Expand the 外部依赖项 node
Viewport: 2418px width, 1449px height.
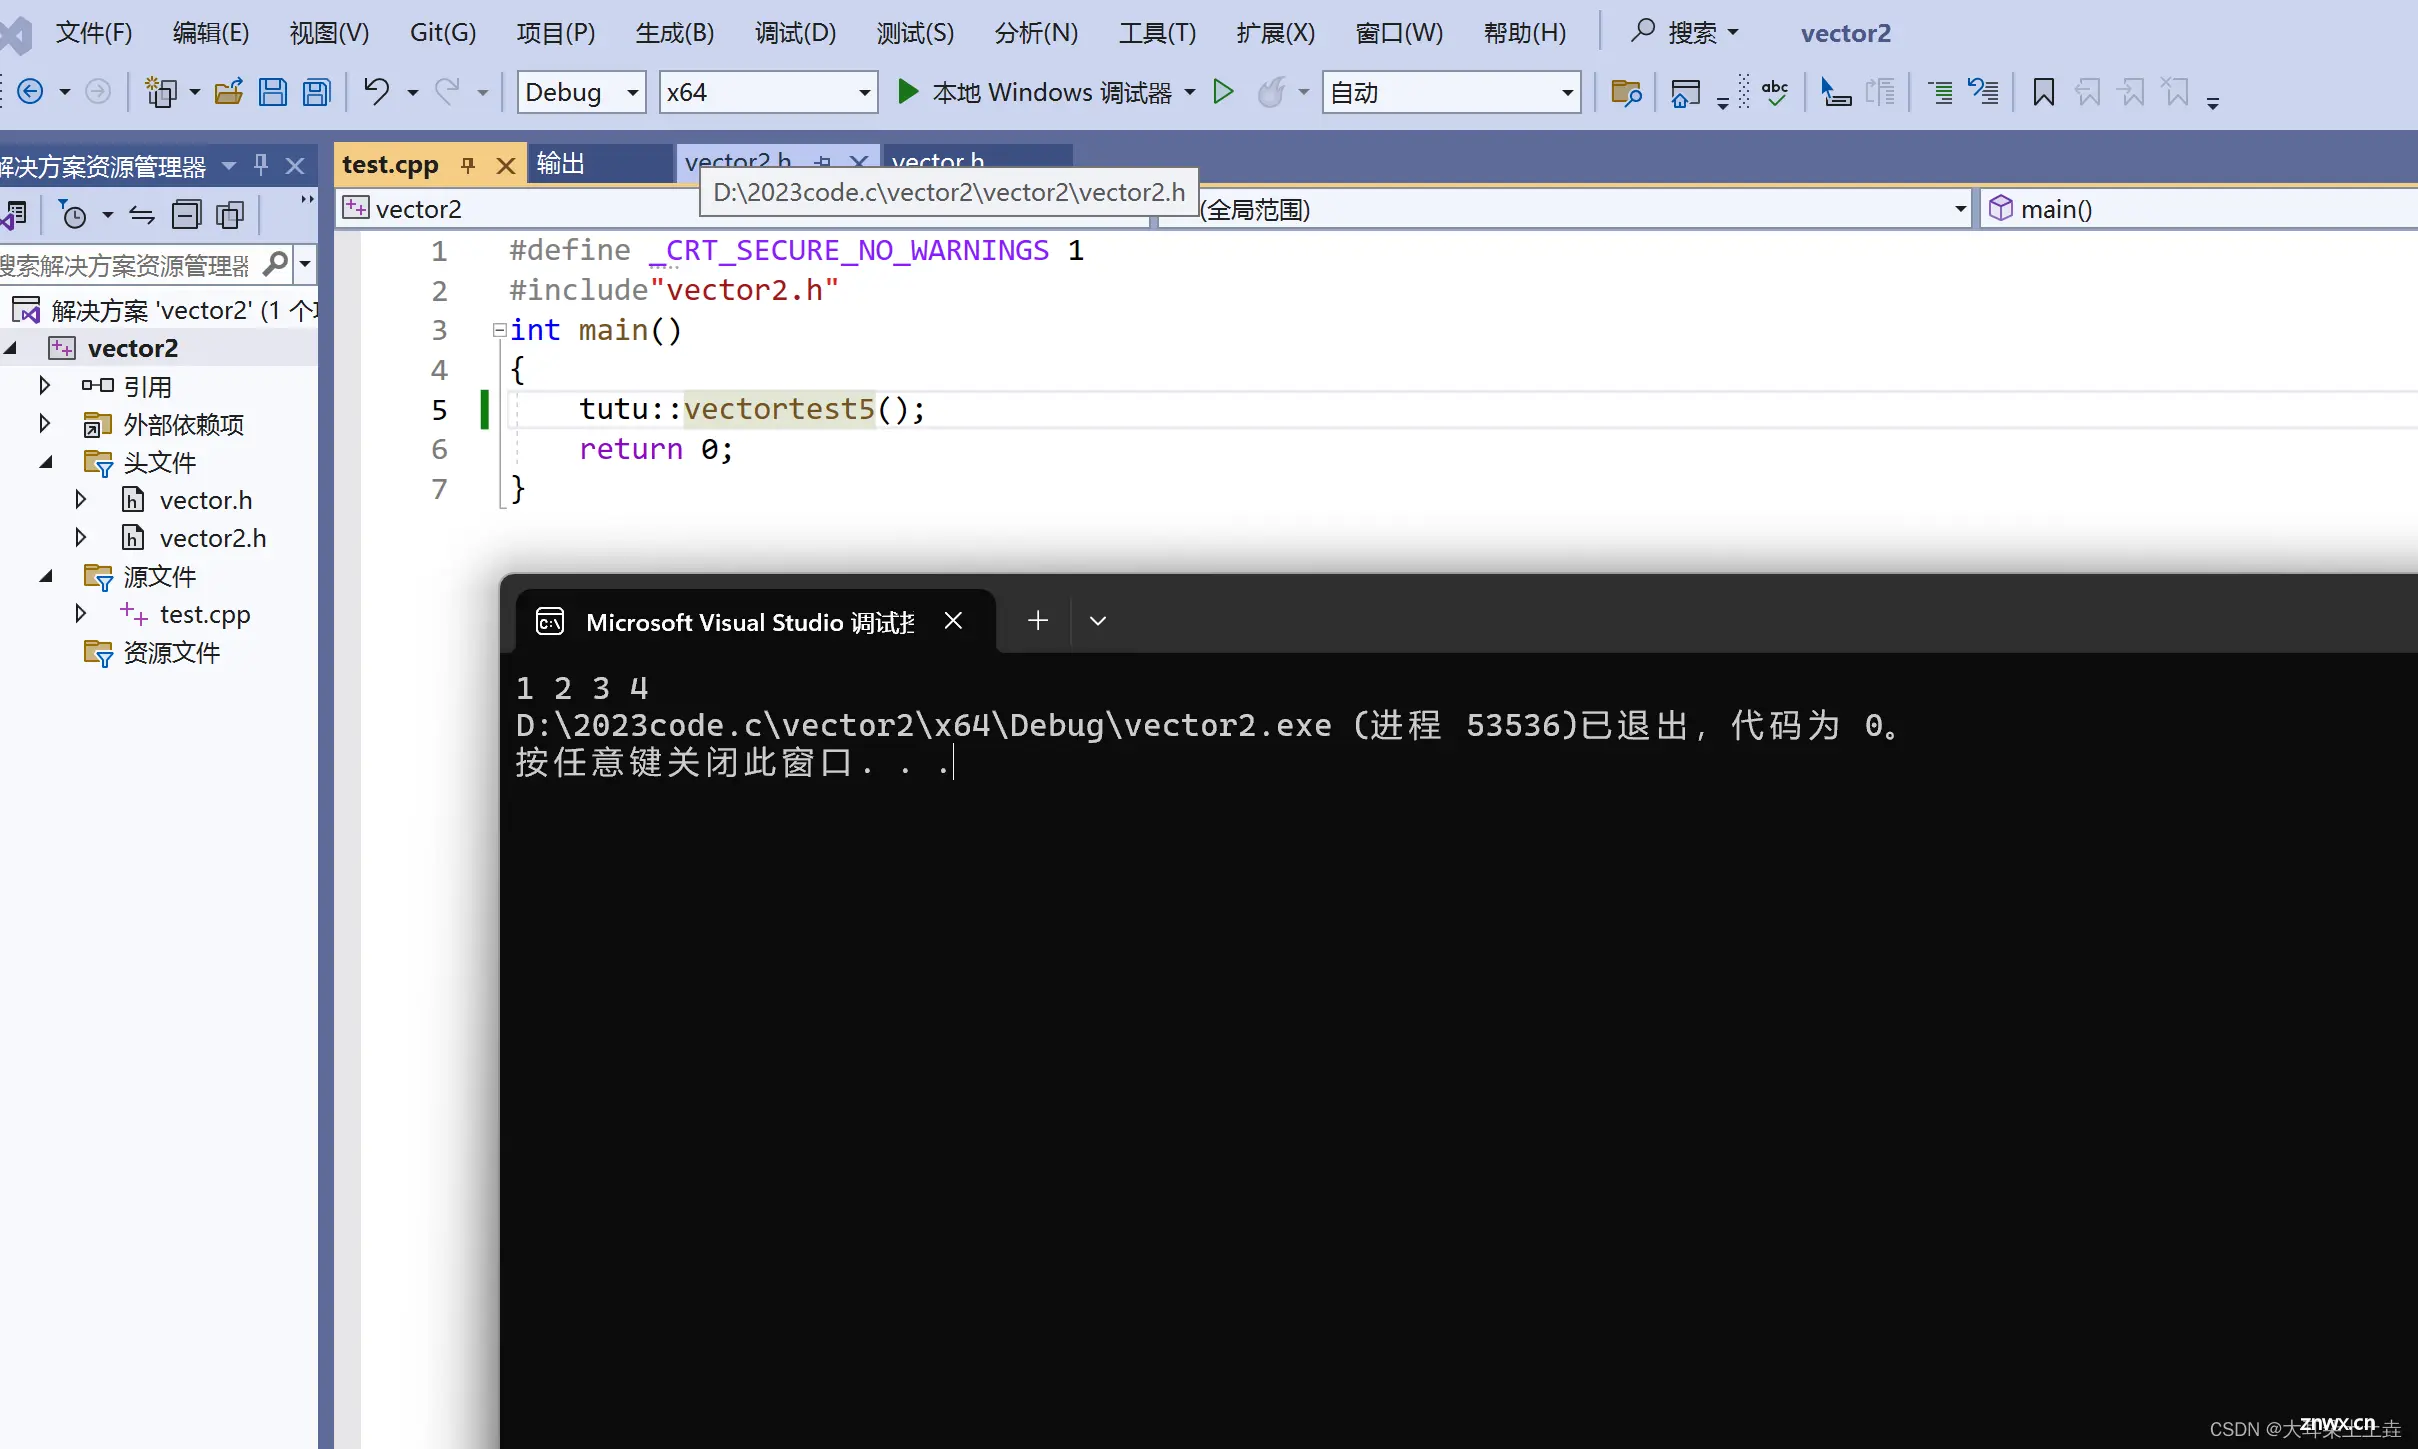(44, 423)
